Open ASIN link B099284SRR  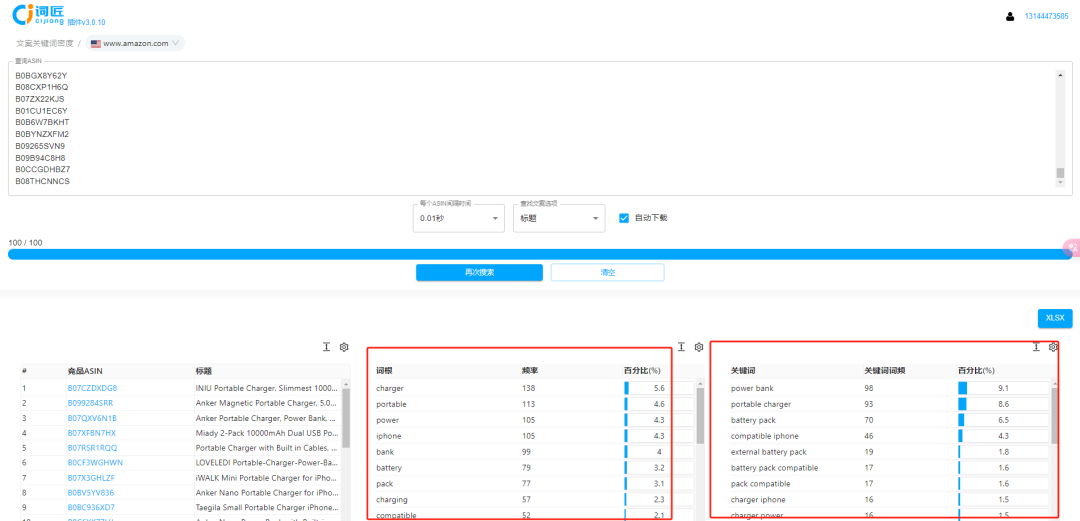(x=90, y=402)
